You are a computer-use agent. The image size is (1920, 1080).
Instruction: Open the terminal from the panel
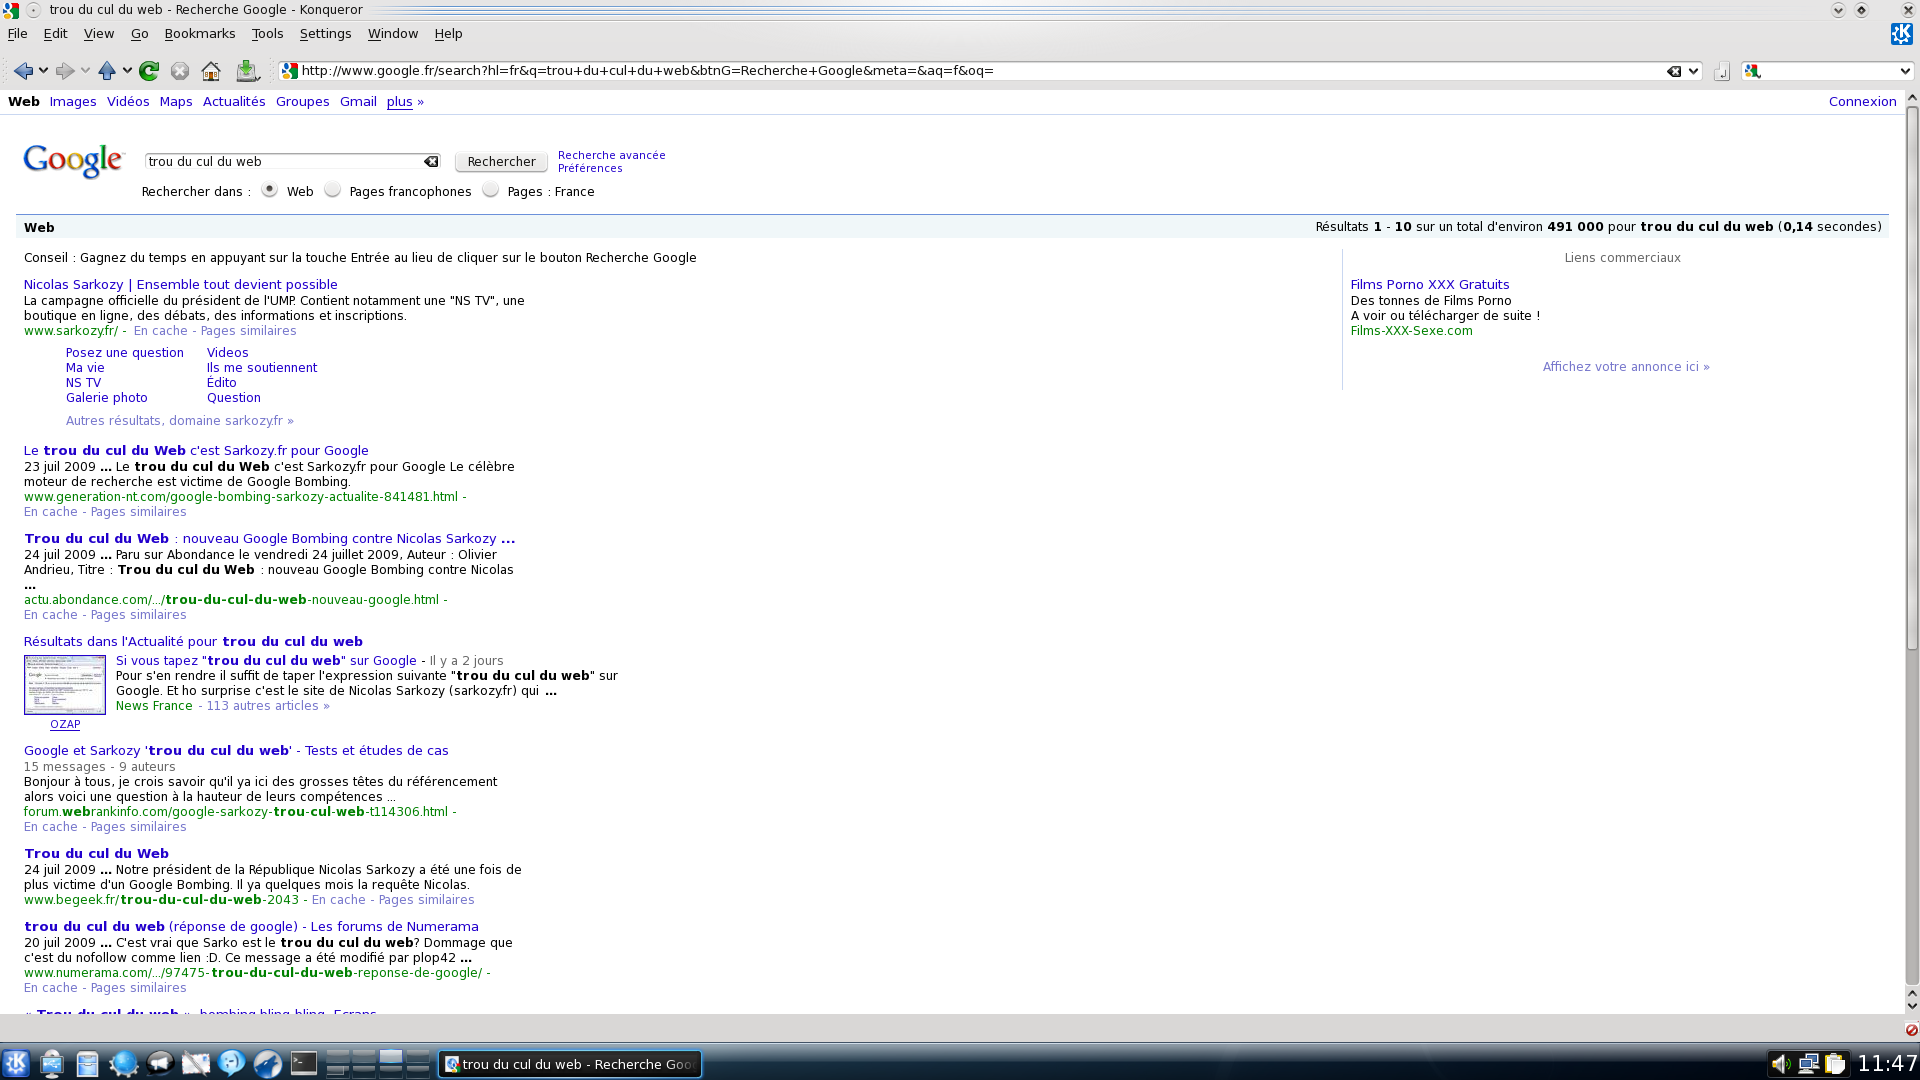[x=304, y=1063]
